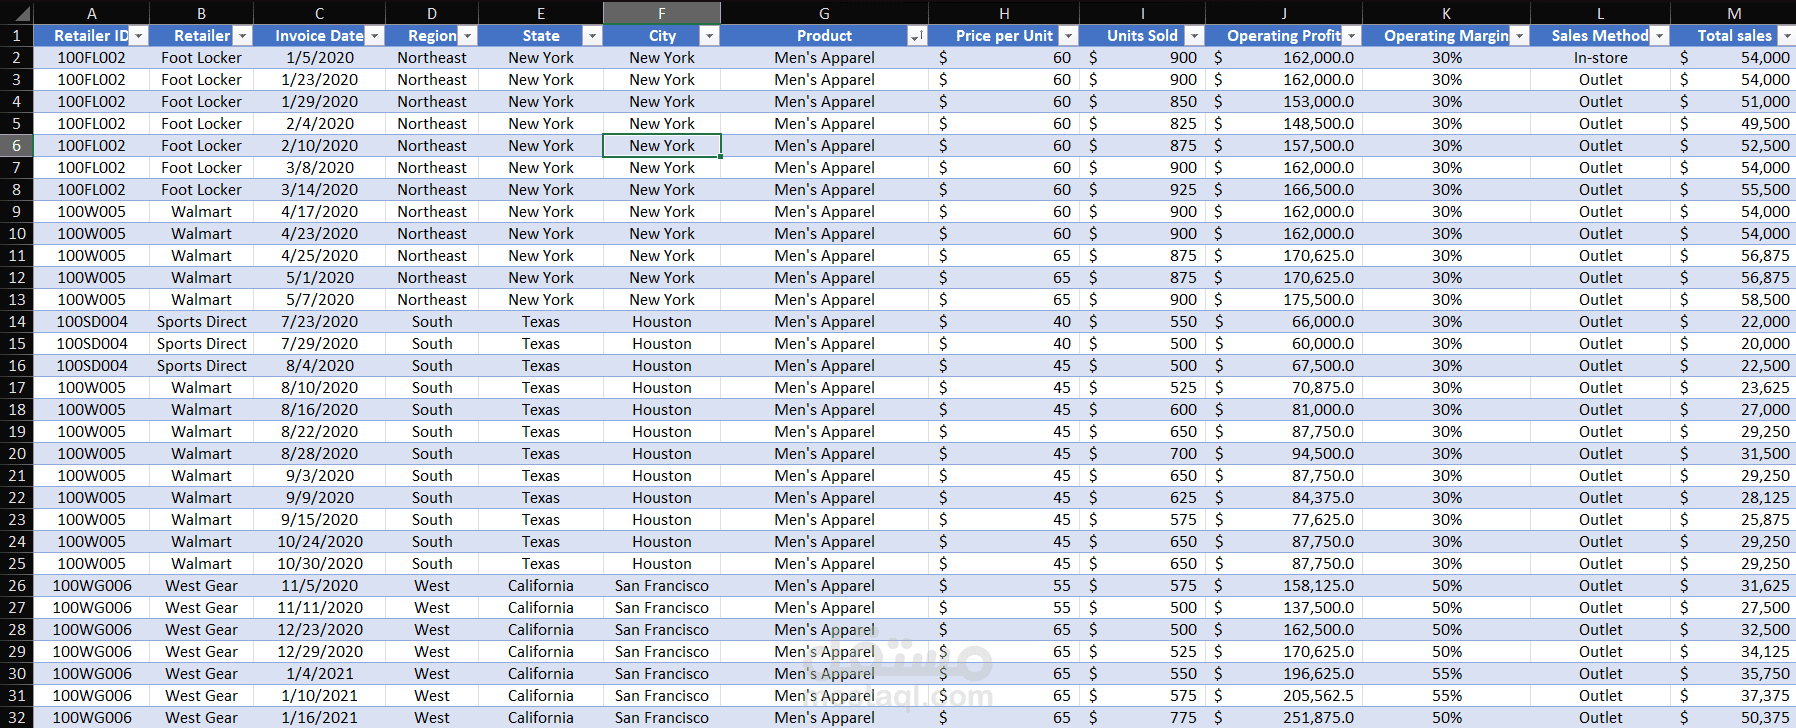1796x728 pixels.
Task: Select row 26 header number
Action: coord(17,585)
